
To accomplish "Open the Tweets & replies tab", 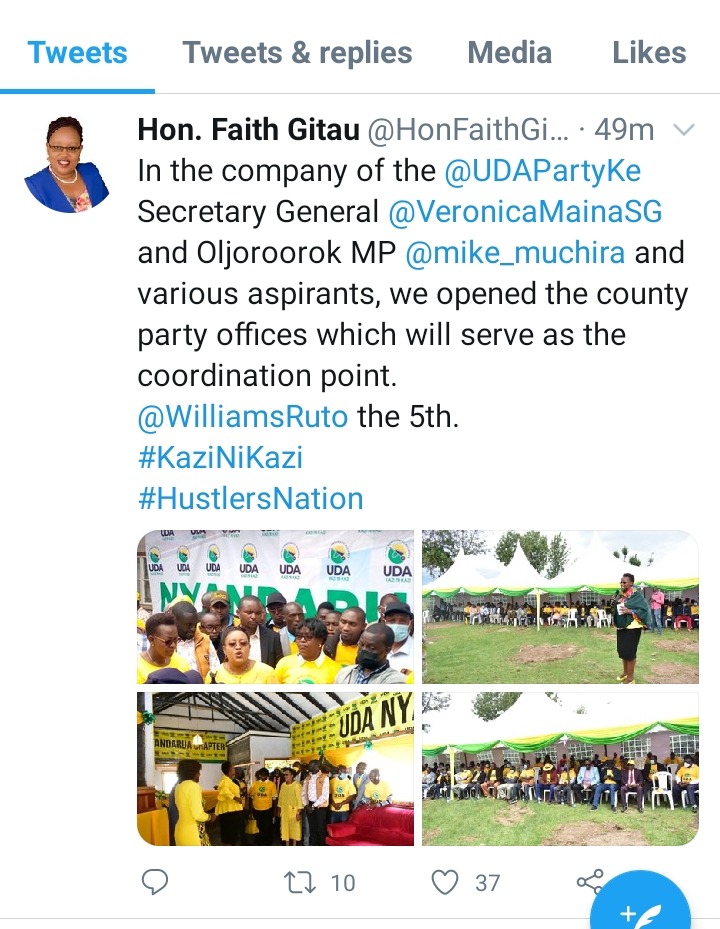I will point(297,52).
